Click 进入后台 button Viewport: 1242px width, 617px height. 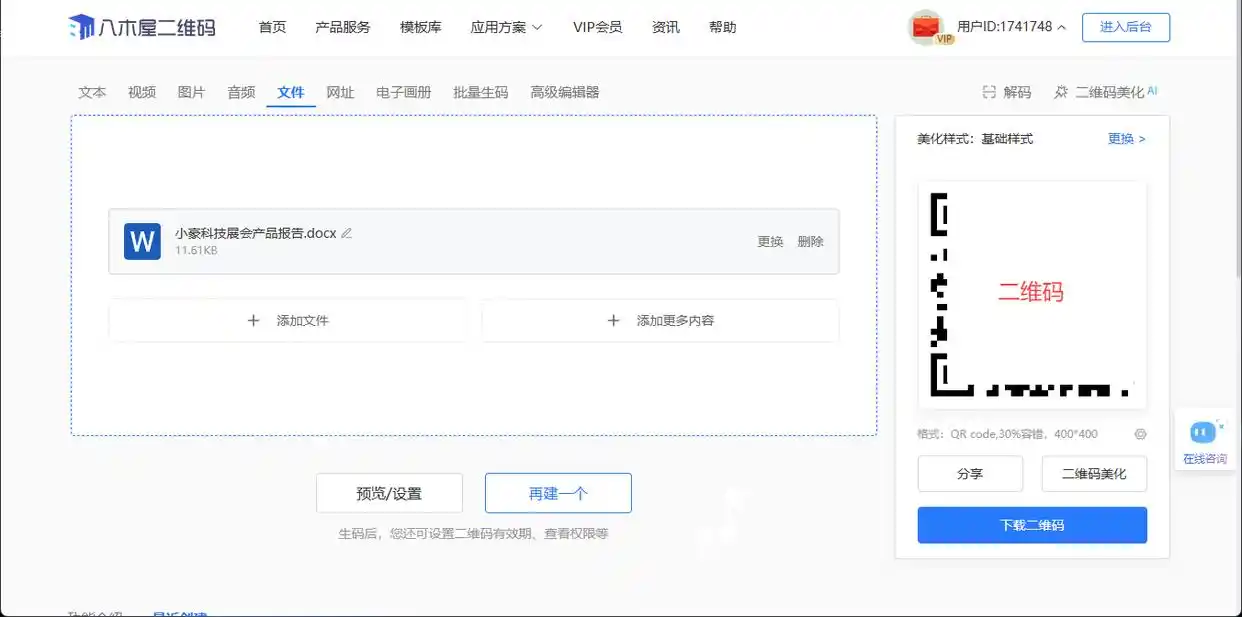(x=1126, y=27)
